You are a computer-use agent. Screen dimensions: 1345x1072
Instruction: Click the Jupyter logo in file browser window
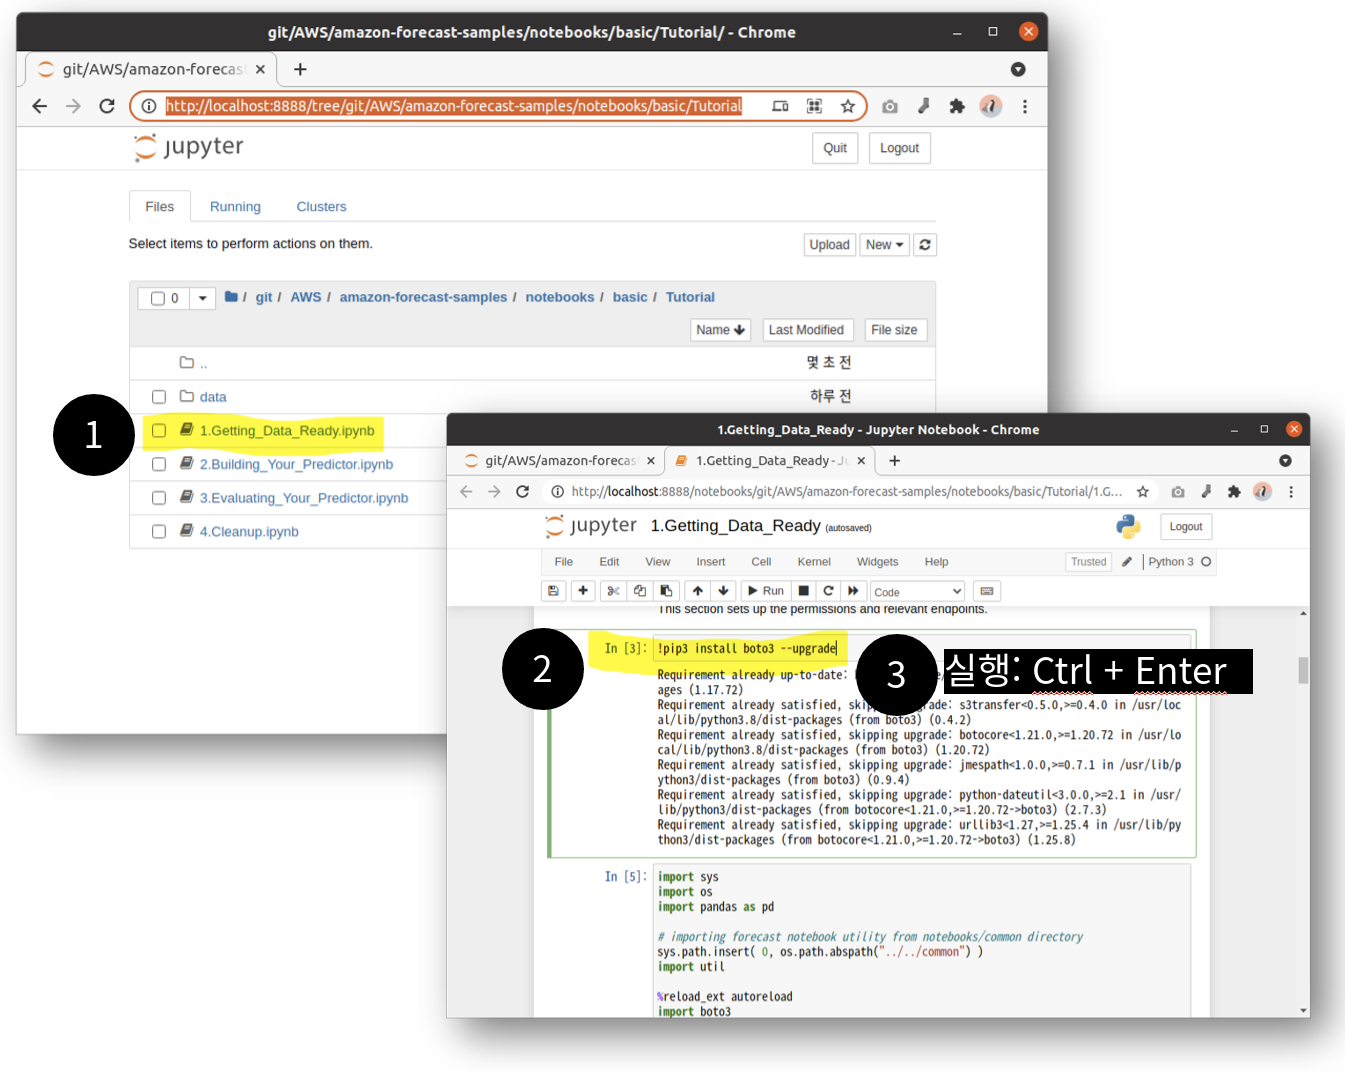point(189,147)
